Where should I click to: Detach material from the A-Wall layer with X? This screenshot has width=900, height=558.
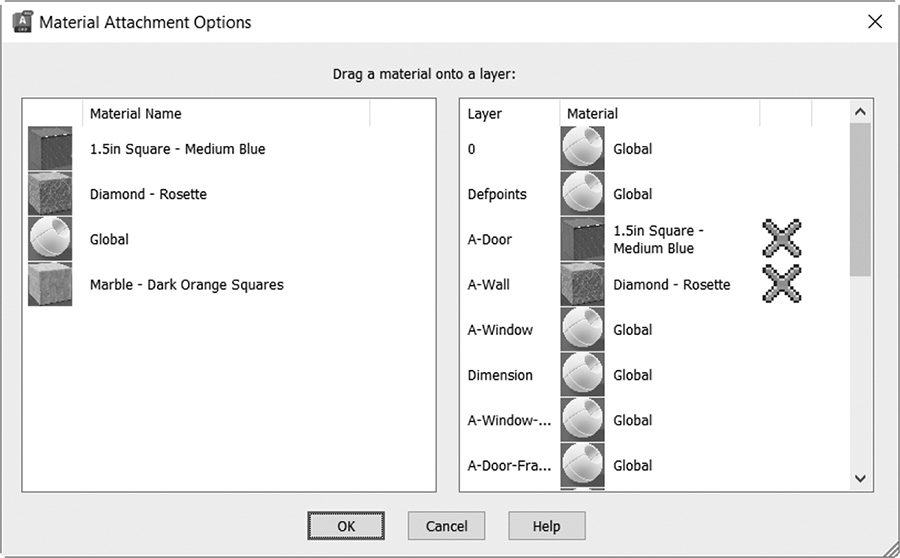[782, 284]
